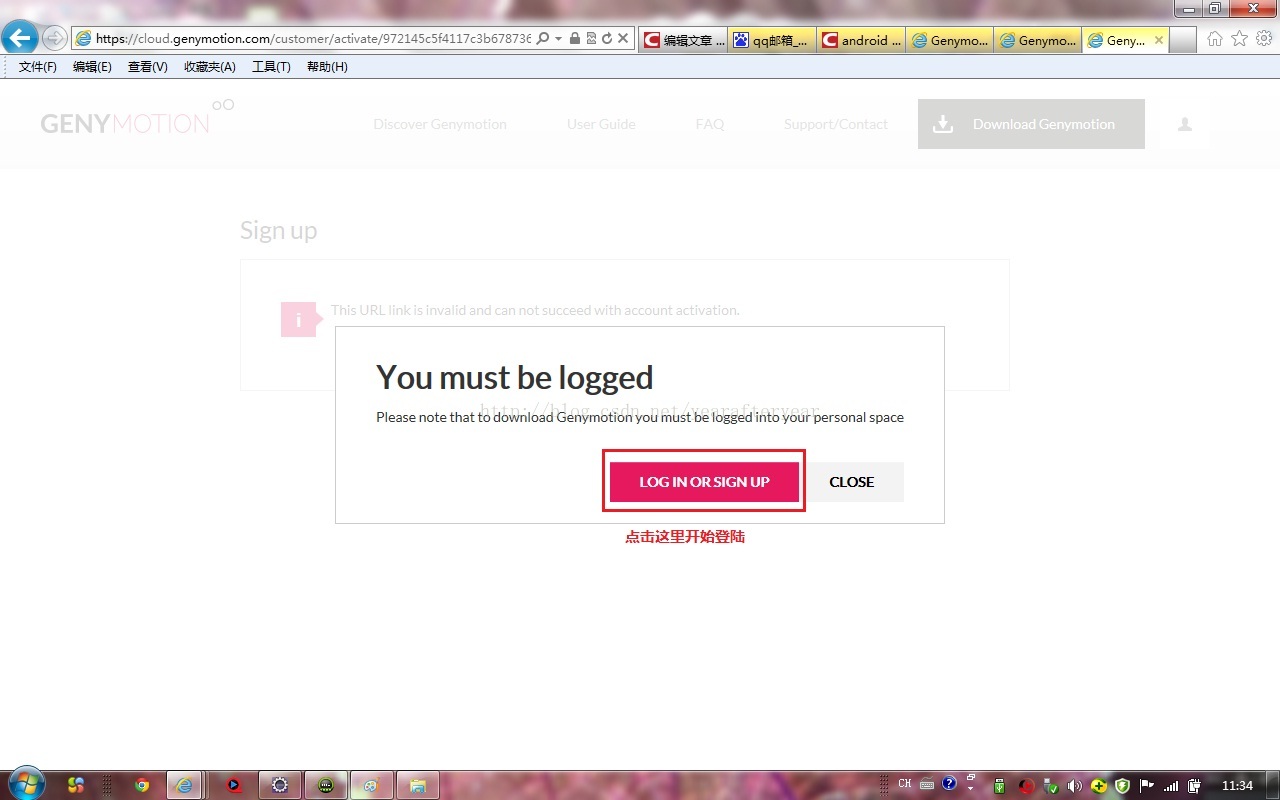The image size is (1280, 800).
Task: Launch the colorful pinwheel taskbar app
Action: [x=76, y=786]
